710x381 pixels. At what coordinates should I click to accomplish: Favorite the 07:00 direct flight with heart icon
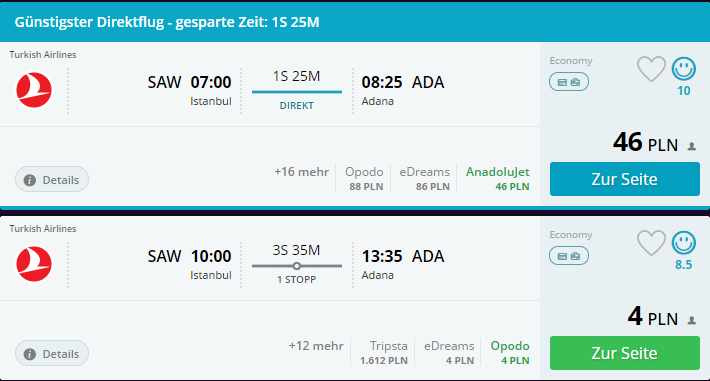tap(651, 69)
